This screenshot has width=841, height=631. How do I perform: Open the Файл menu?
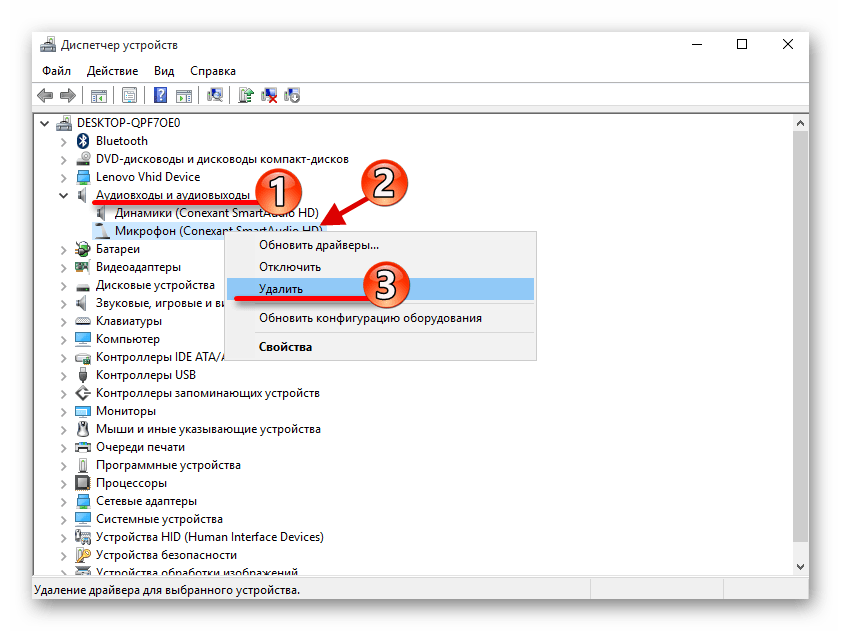(58, 71)
